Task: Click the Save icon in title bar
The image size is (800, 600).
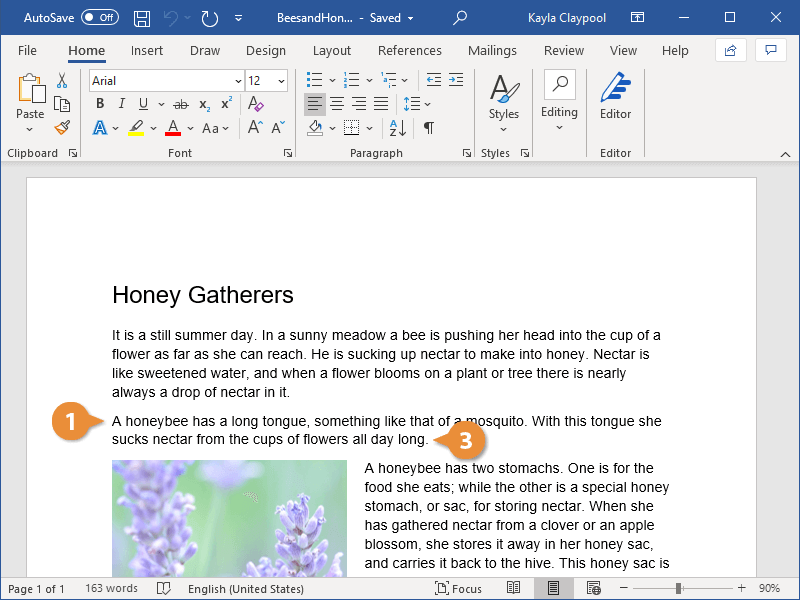Action: pos(142,18)
